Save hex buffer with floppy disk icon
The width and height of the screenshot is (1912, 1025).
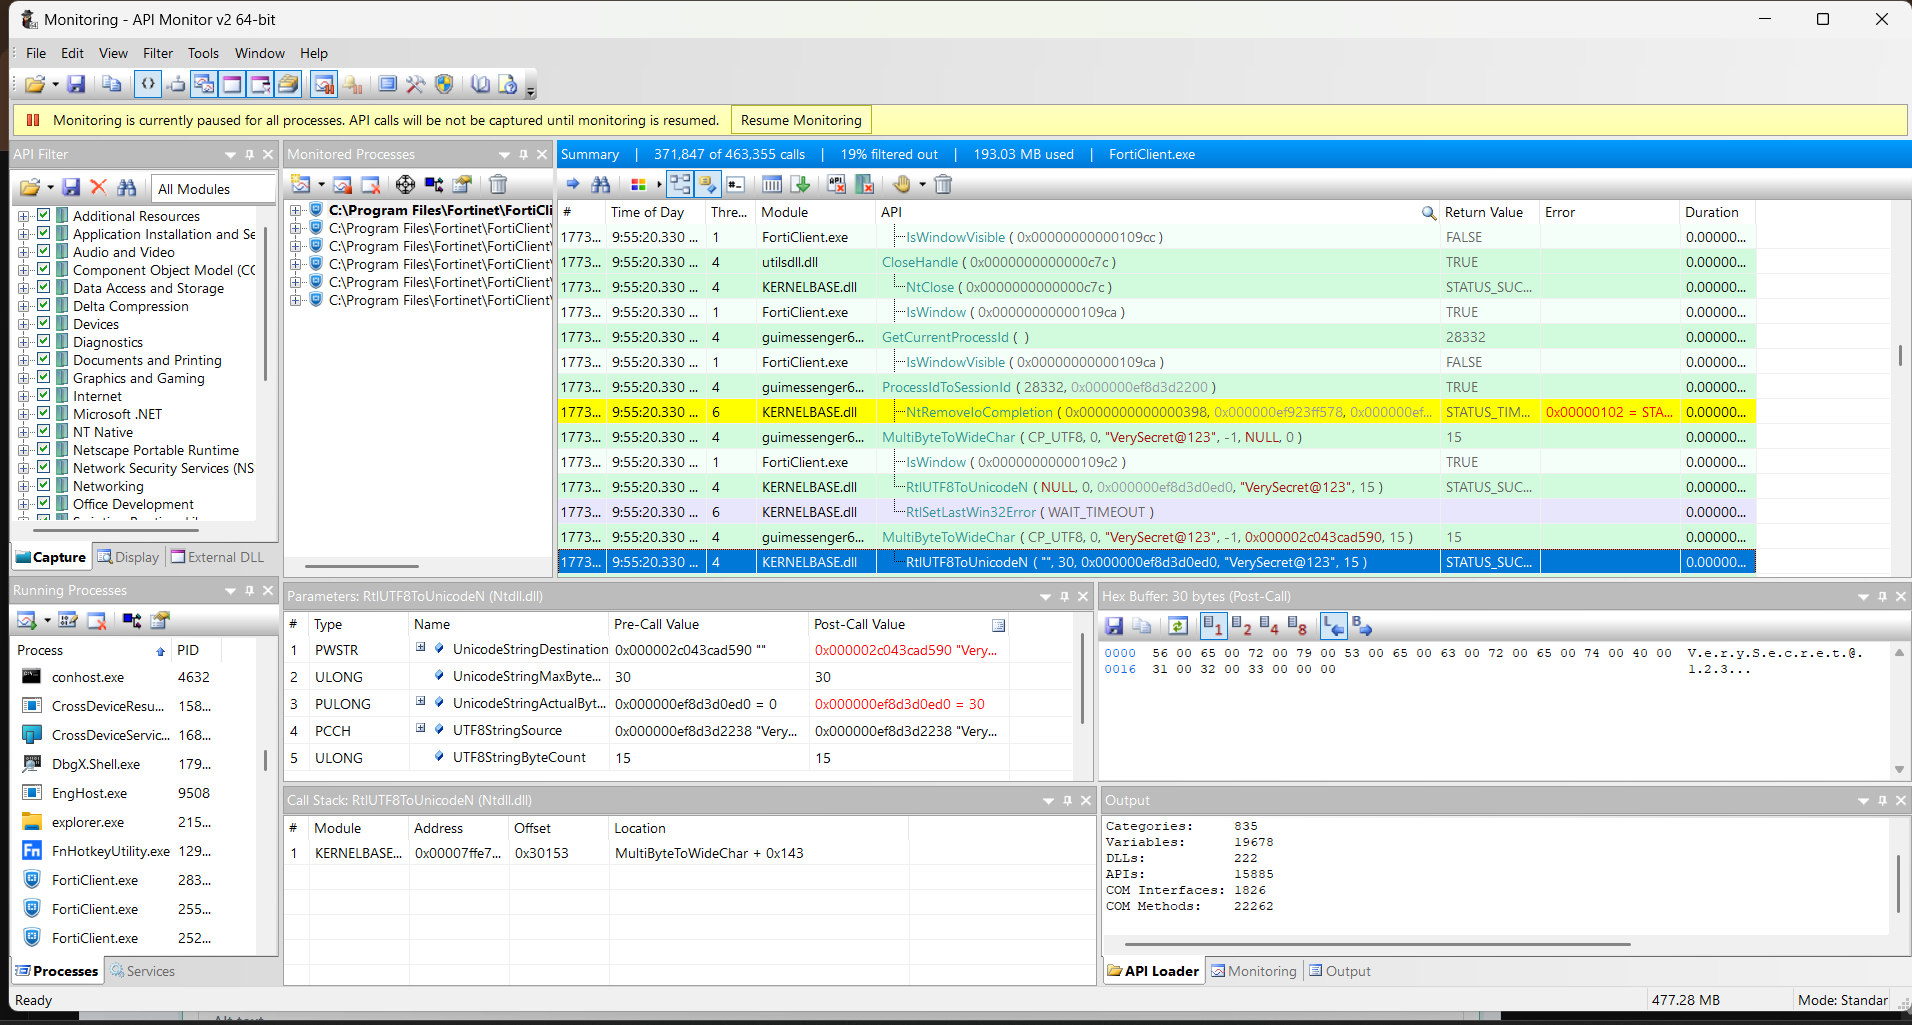pos(1114,626)
